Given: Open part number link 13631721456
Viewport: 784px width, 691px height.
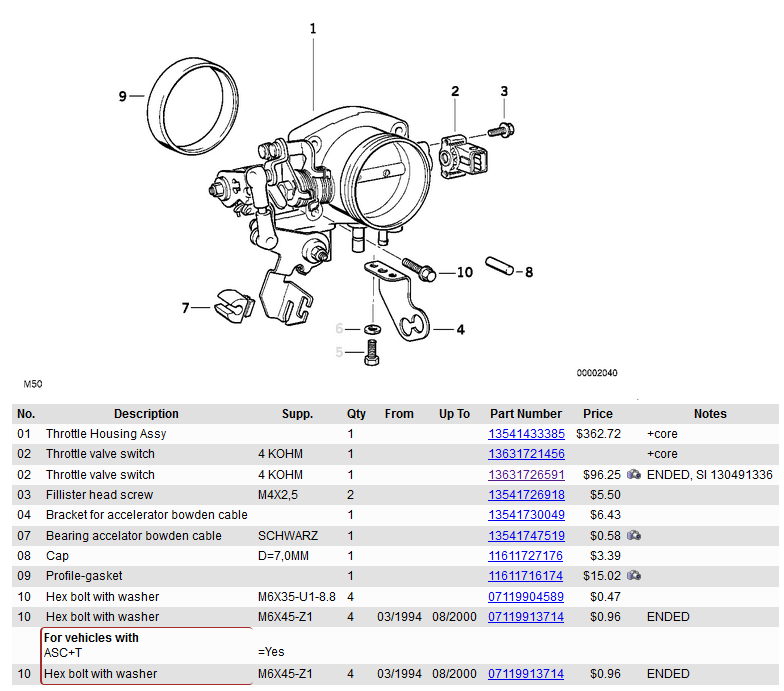Looking at the screenshot, I should 526,454.
